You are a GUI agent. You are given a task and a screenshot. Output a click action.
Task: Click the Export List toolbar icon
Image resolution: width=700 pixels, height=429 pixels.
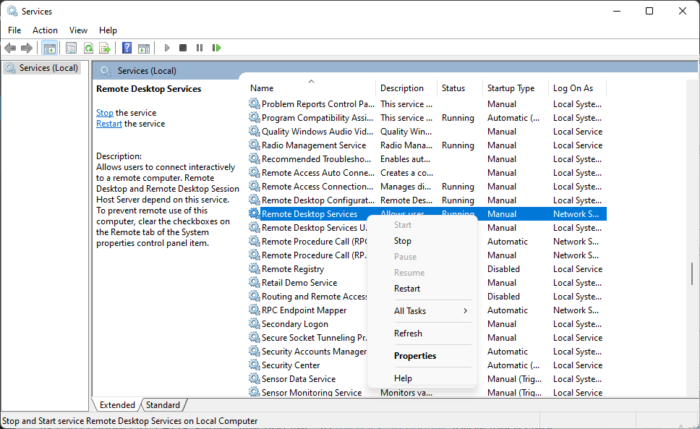[x=106, y=47]
